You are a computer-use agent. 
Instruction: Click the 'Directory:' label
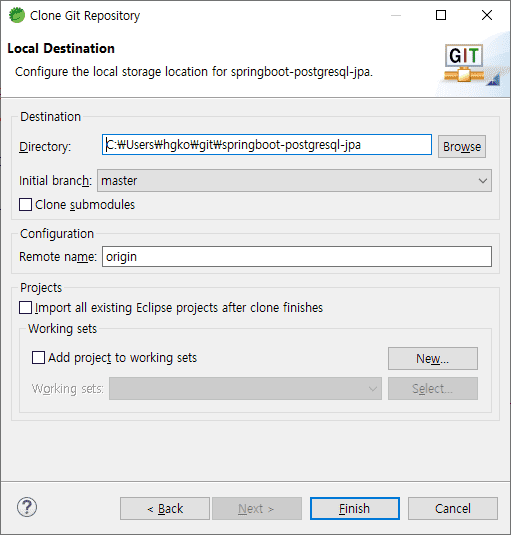pyautogui.click(x=45, y=147)
